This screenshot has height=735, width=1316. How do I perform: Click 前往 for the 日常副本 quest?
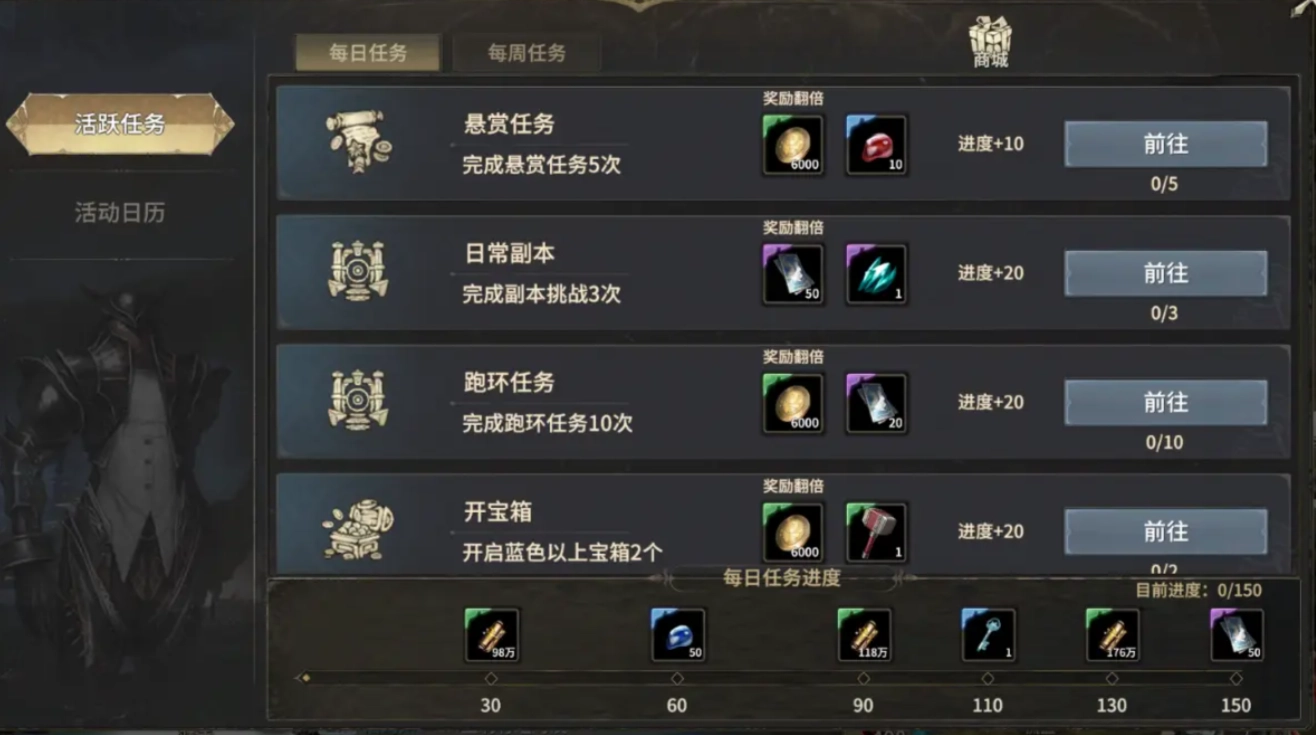[x=1166, y=273]
